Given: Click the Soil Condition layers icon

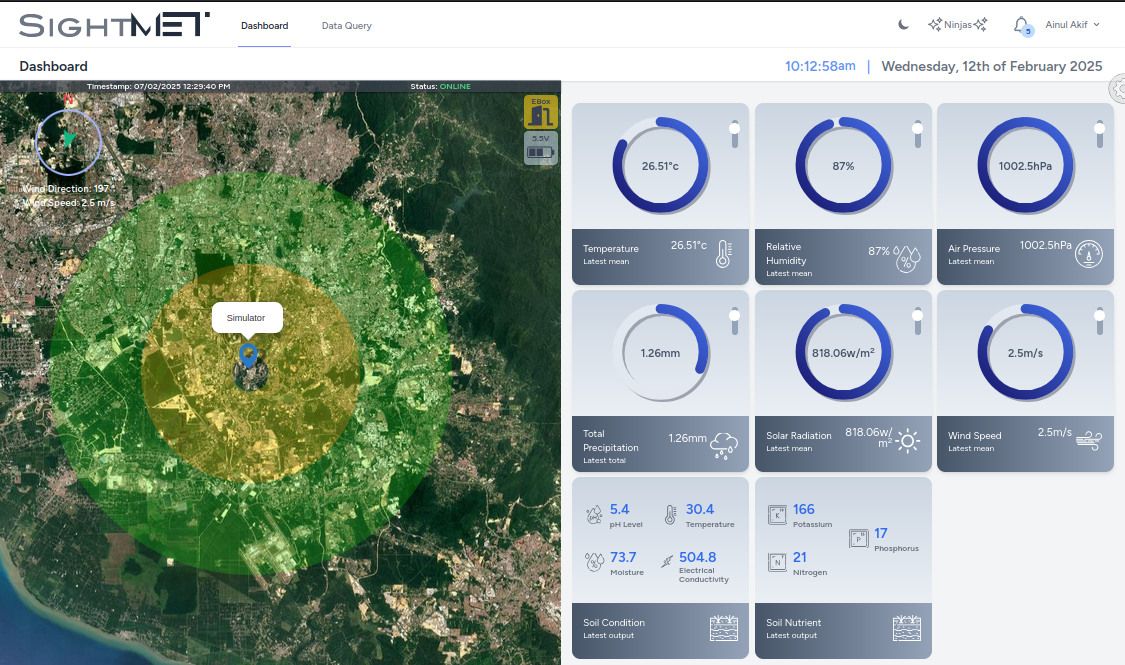Looking at the screenshot, I should pyautogui.click(x=724, y=628).
